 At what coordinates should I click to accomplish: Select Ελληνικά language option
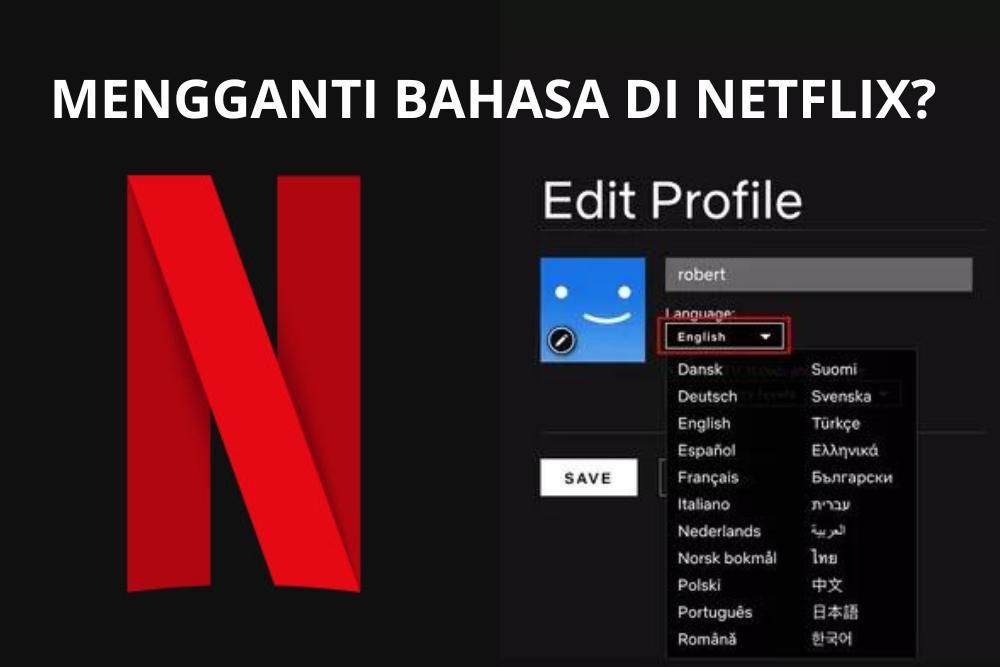pos(844,451)
